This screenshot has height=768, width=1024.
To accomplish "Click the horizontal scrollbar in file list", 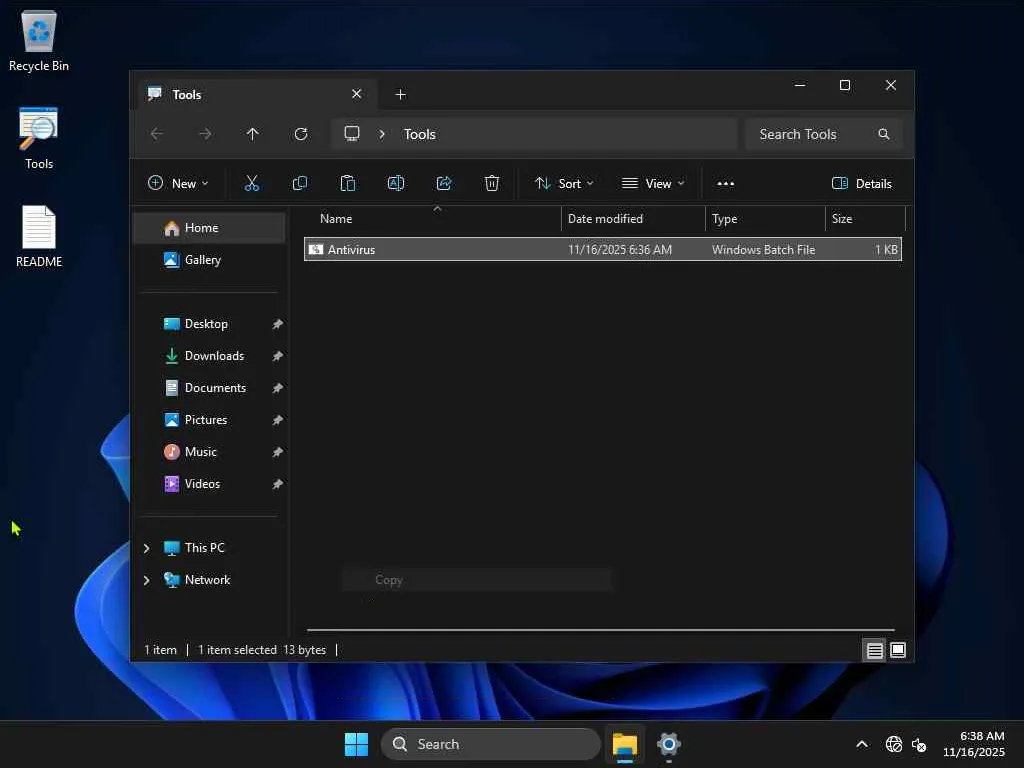I will 600,630.
